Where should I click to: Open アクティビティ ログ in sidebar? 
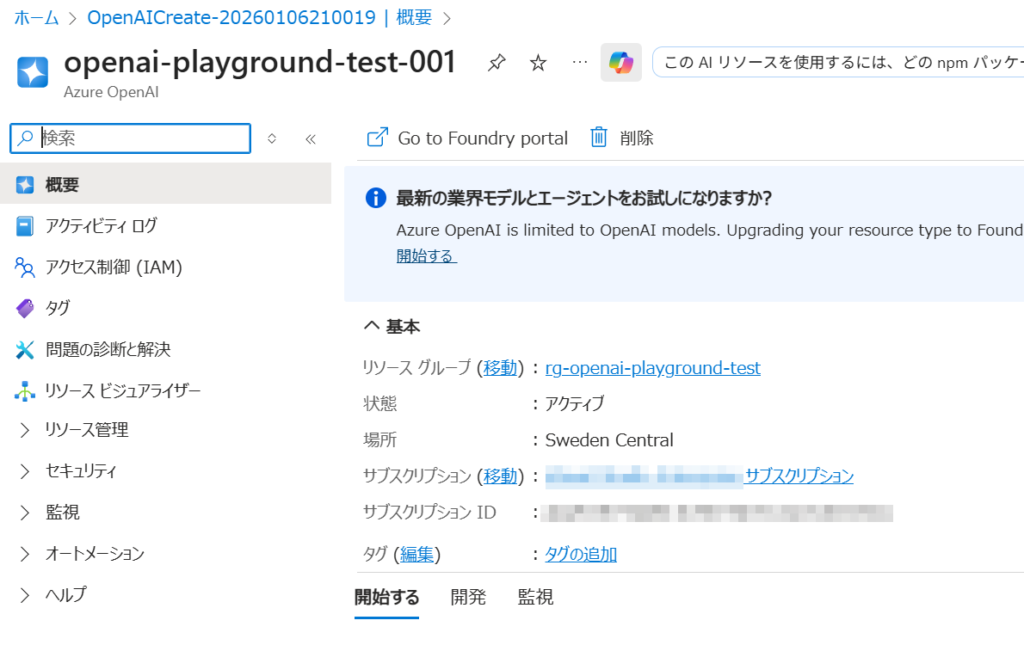pyautogui.click(x=101, y=226)
